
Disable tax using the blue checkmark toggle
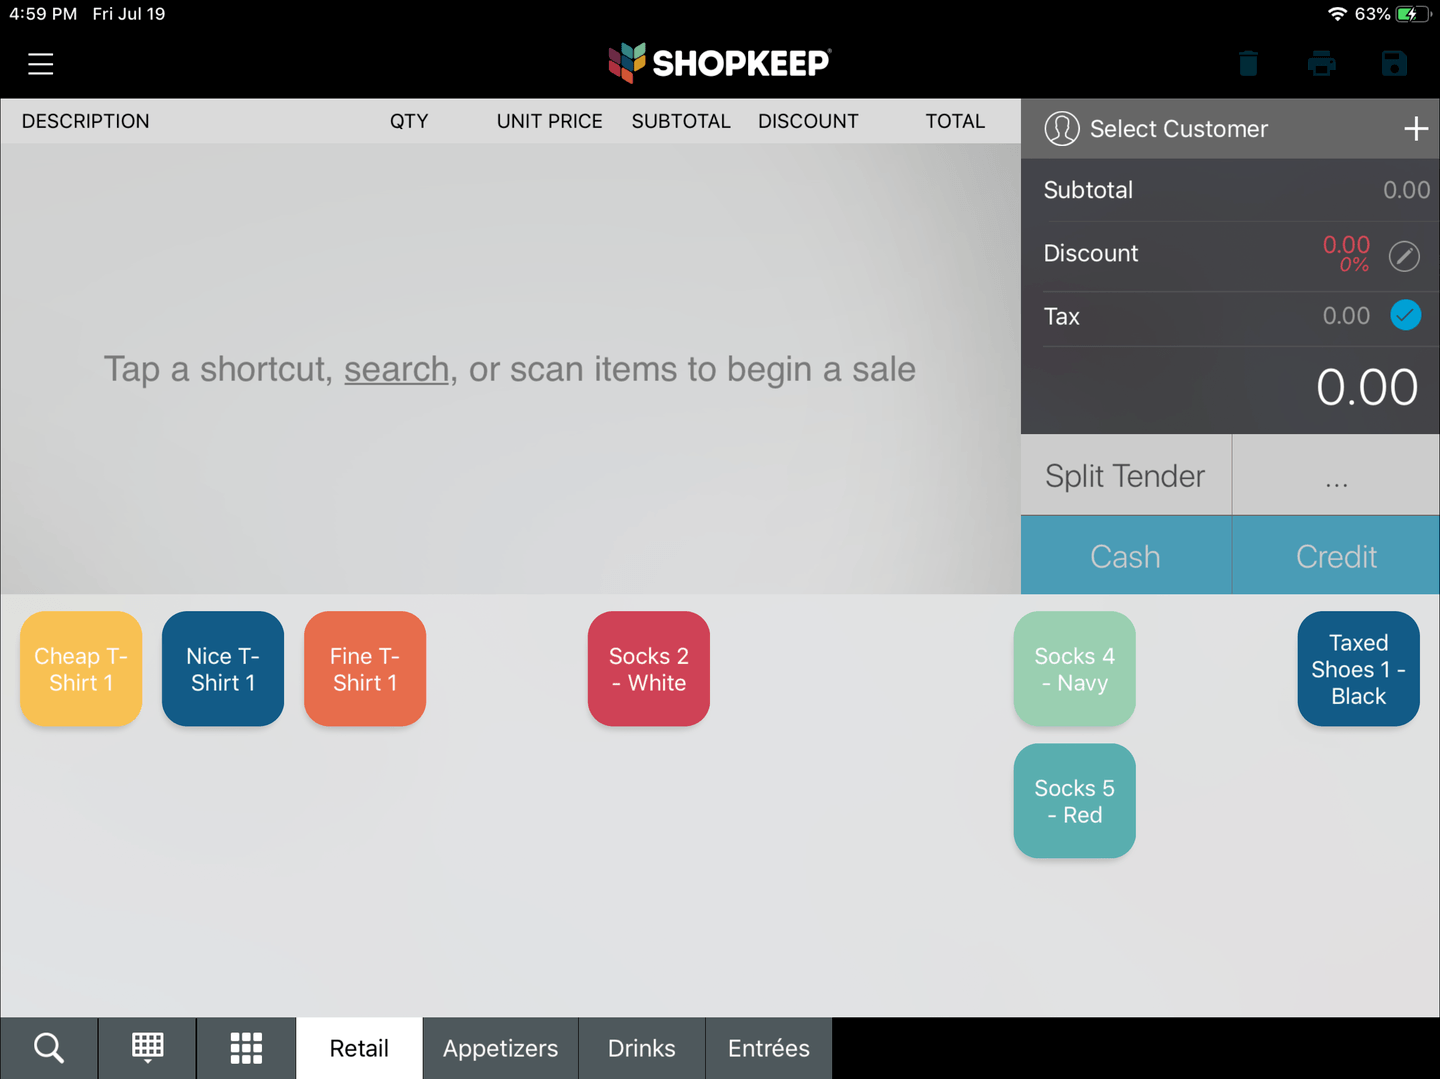1405,315
